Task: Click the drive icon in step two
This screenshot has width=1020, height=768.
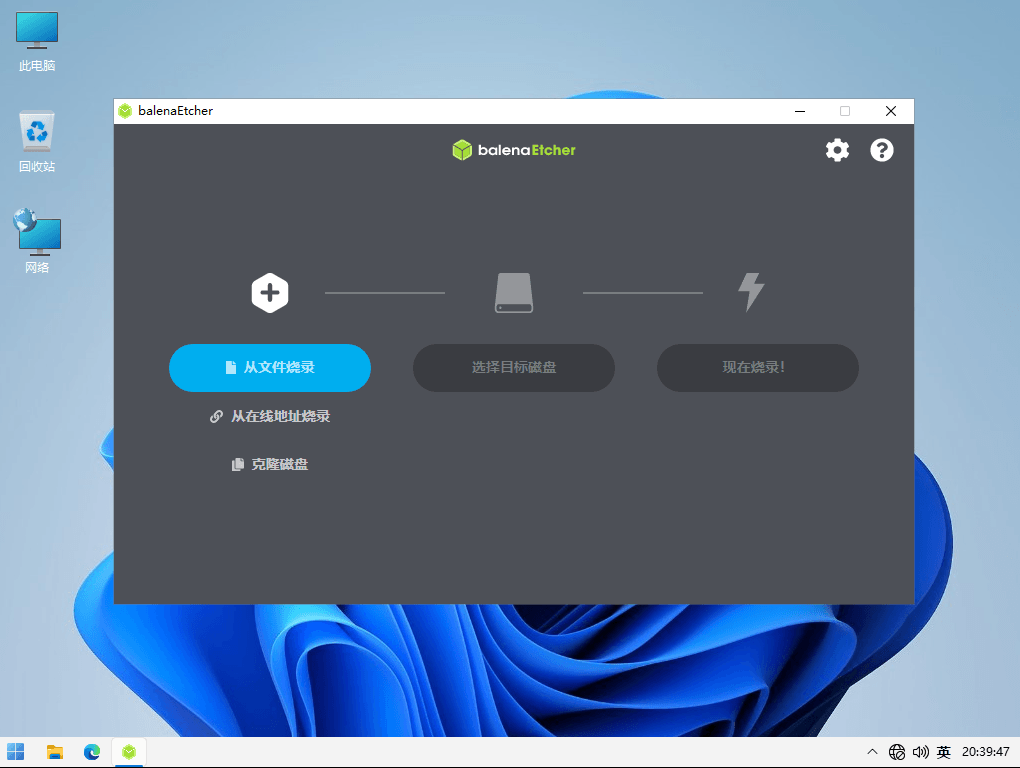Action: 514,293
